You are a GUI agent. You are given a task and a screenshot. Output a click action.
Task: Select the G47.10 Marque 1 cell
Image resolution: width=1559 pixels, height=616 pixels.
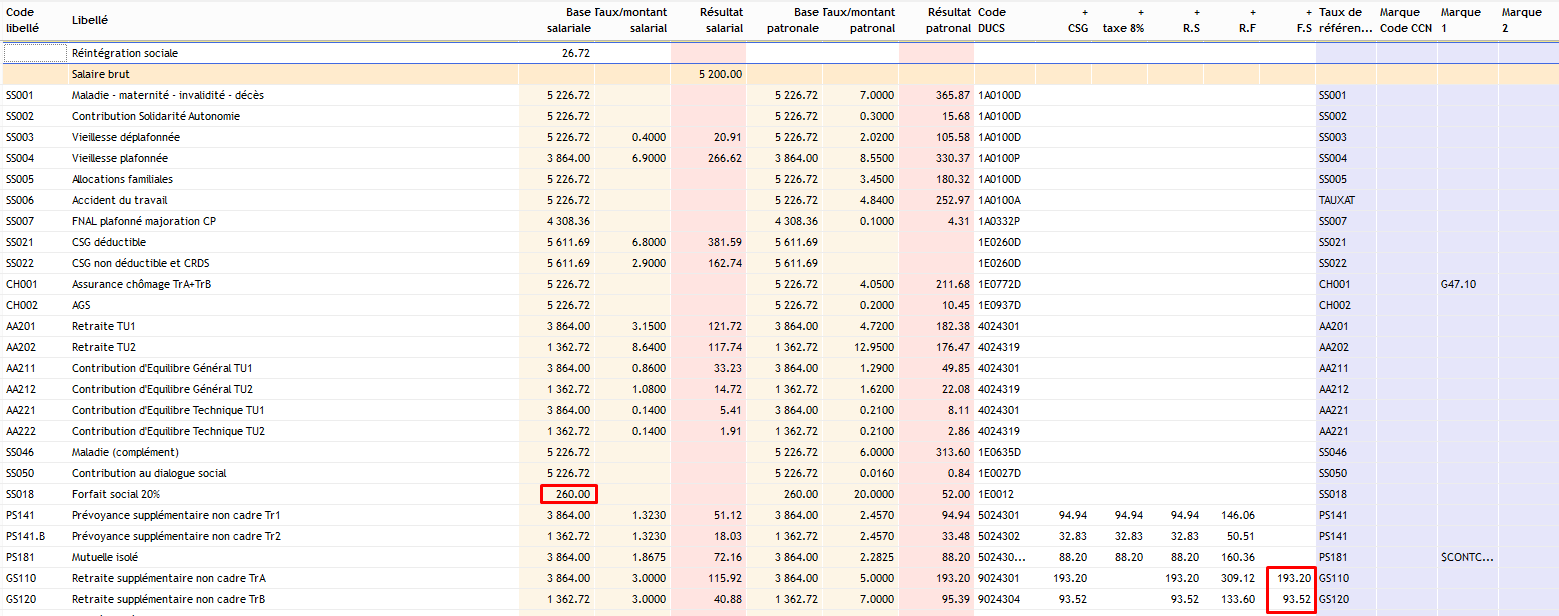[x=1458, y=284]
